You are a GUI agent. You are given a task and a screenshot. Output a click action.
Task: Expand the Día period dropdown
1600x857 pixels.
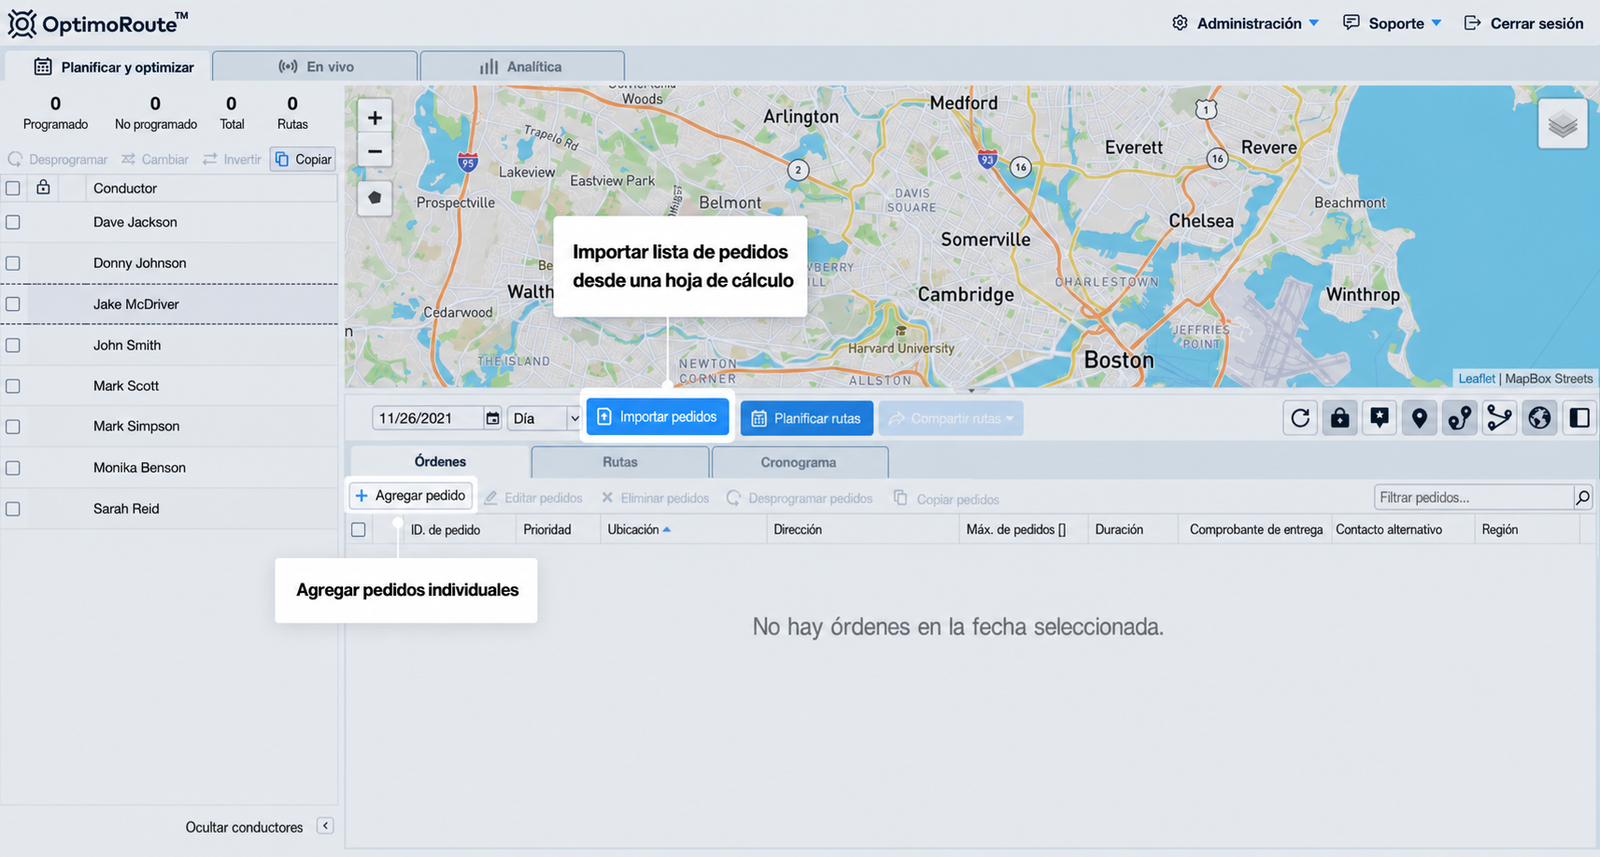(545, 418)
